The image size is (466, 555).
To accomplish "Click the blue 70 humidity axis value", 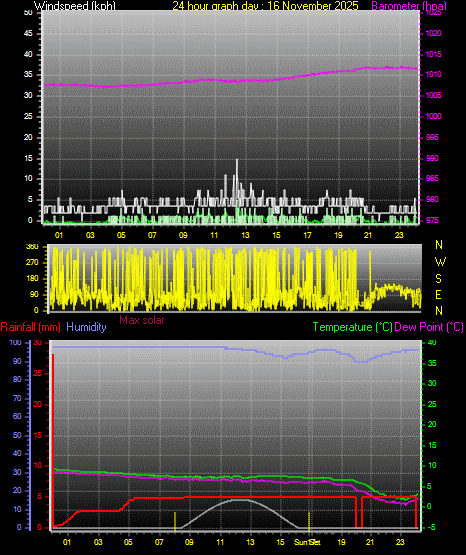I will [17, 398].
